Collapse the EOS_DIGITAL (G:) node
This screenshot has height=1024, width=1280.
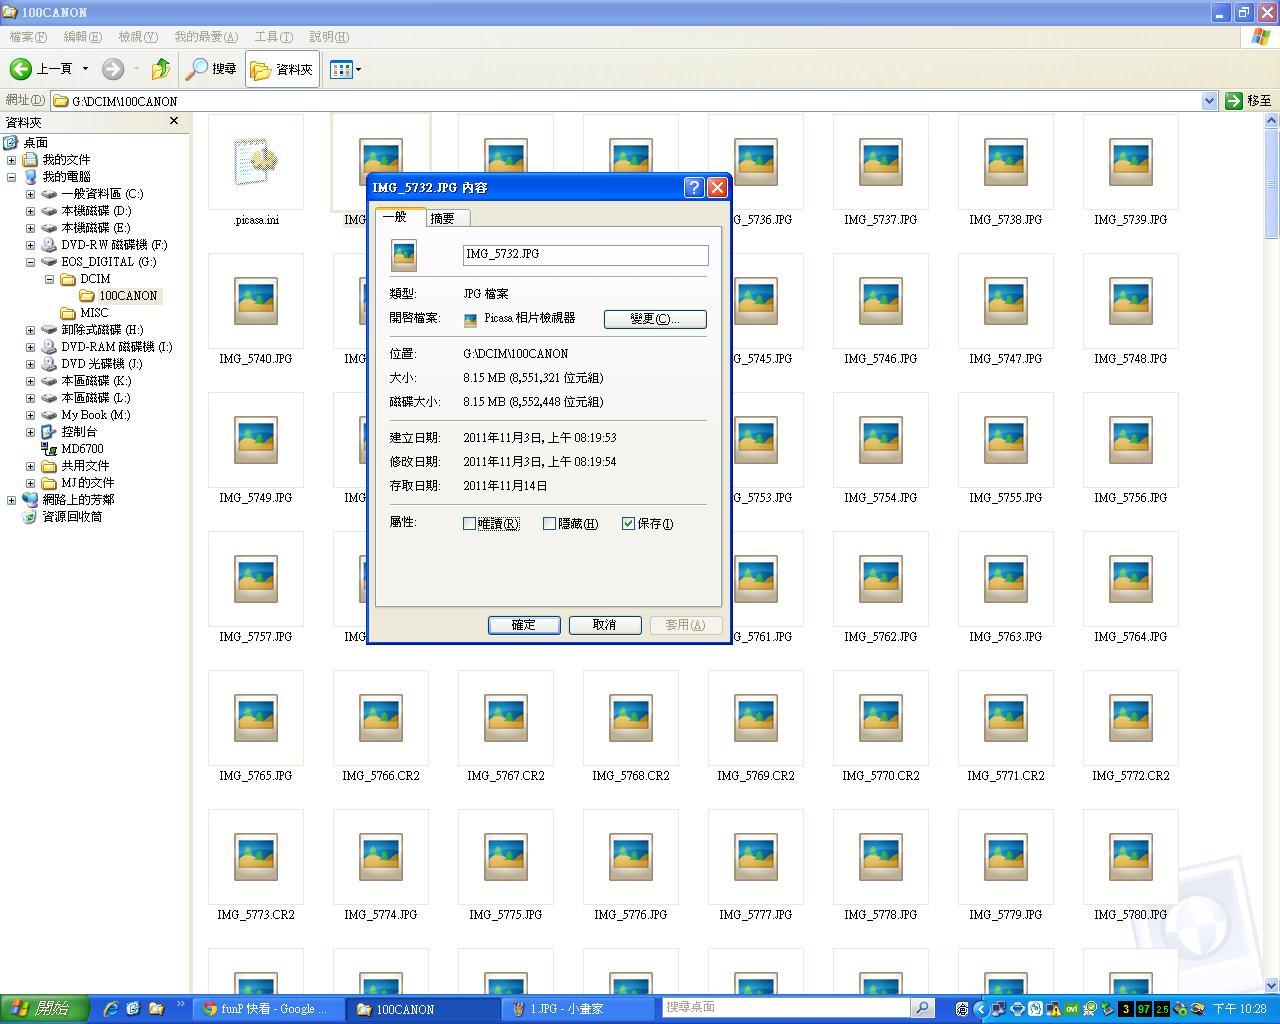(x=30, y=262)
